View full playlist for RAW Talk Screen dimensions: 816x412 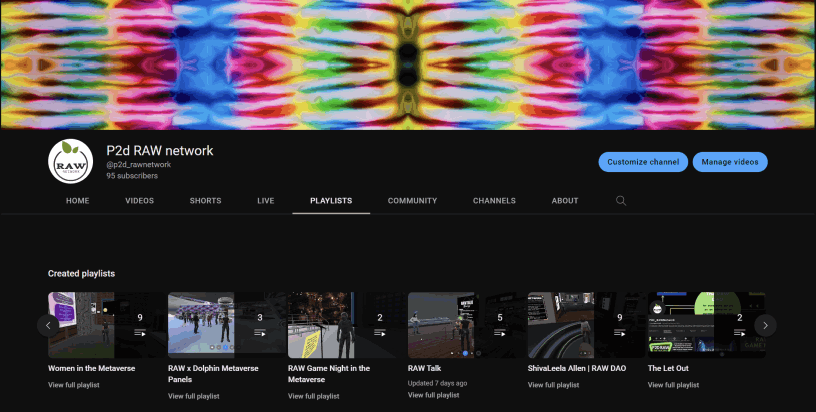click(x=434, y=395)
